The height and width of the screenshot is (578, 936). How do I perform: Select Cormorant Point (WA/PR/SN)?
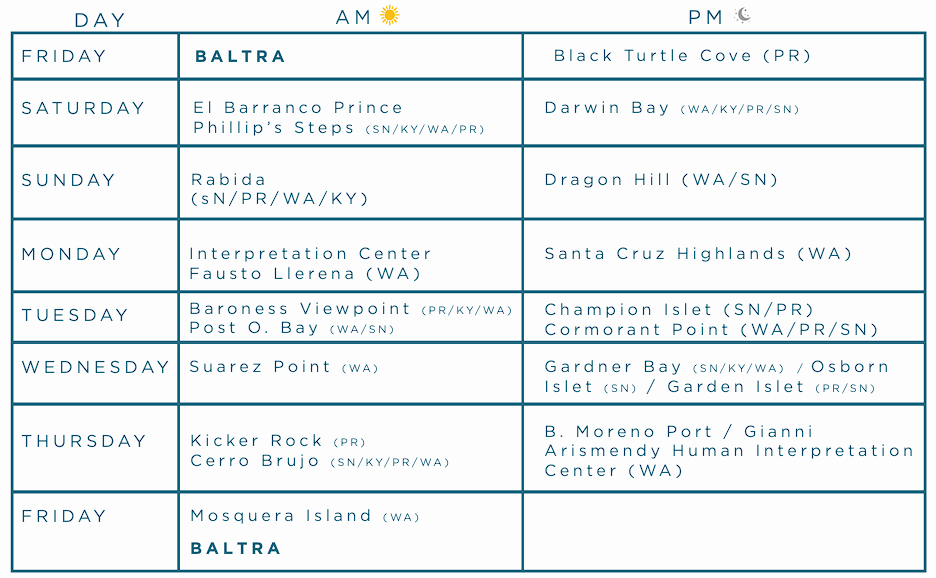(712, 330)
